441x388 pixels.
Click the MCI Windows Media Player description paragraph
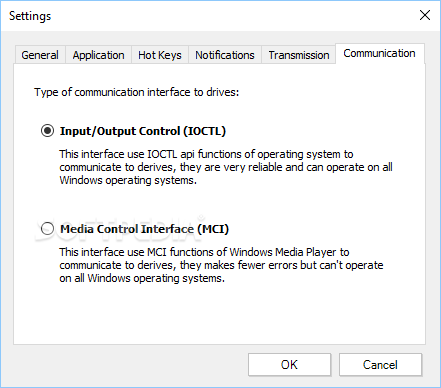(x=221, y=265)
